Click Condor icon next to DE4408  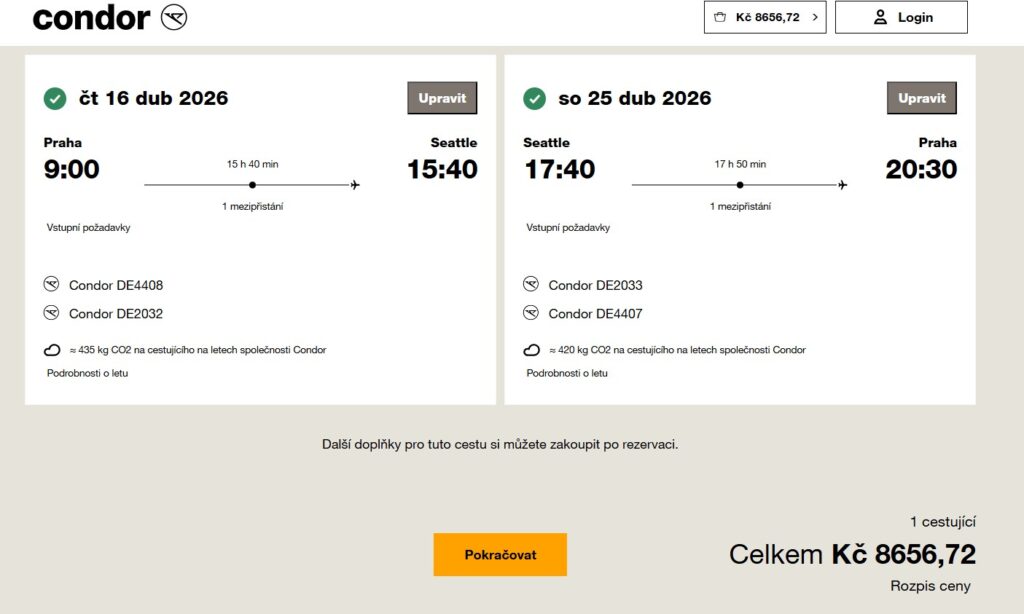coord(52,285)
